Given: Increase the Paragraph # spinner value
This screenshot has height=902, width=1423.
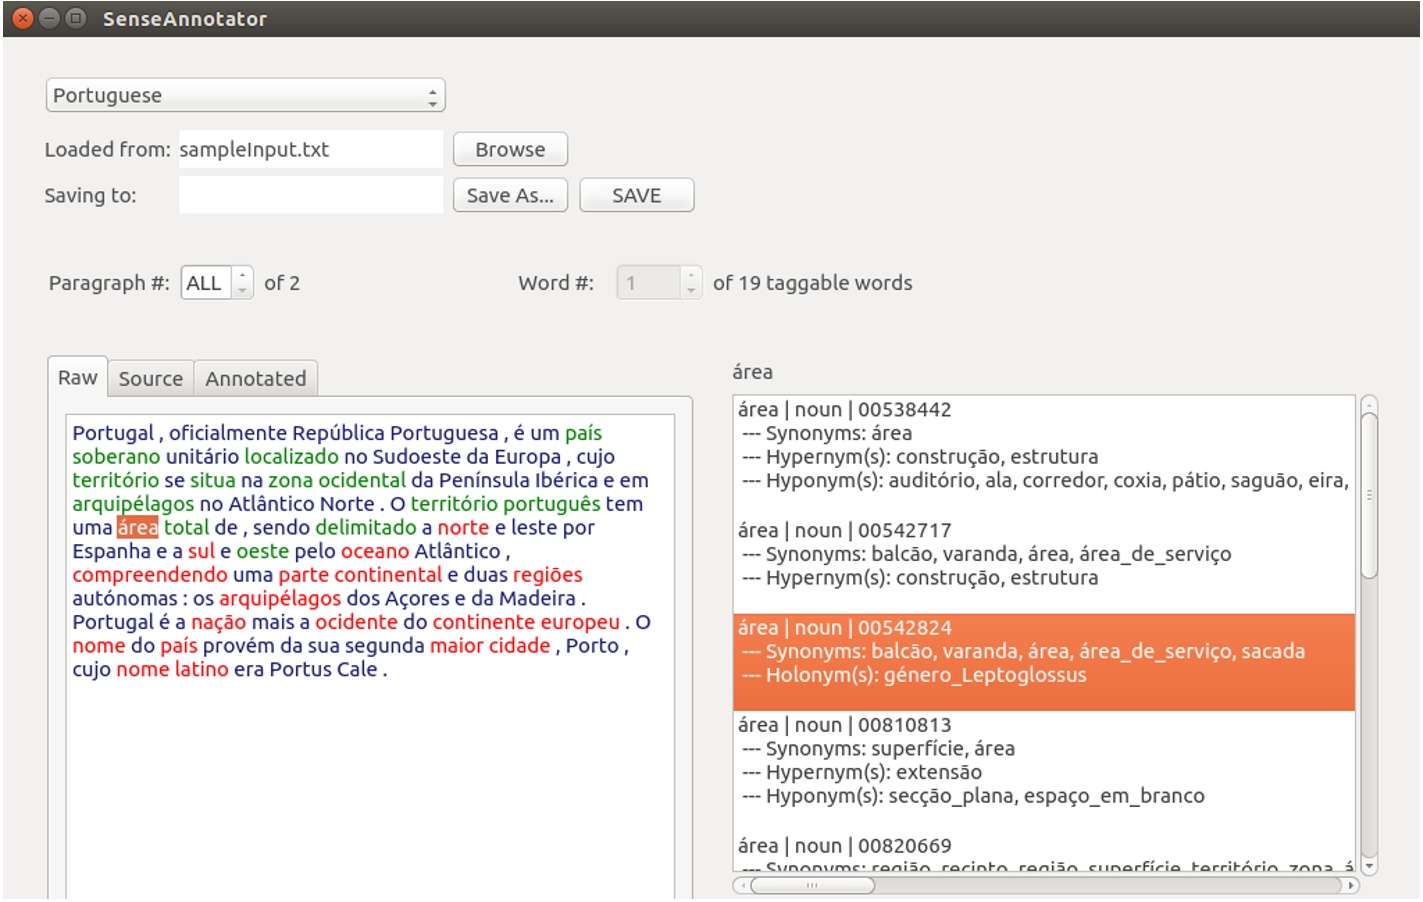Looking at the screenshot, I should [243, 276].
